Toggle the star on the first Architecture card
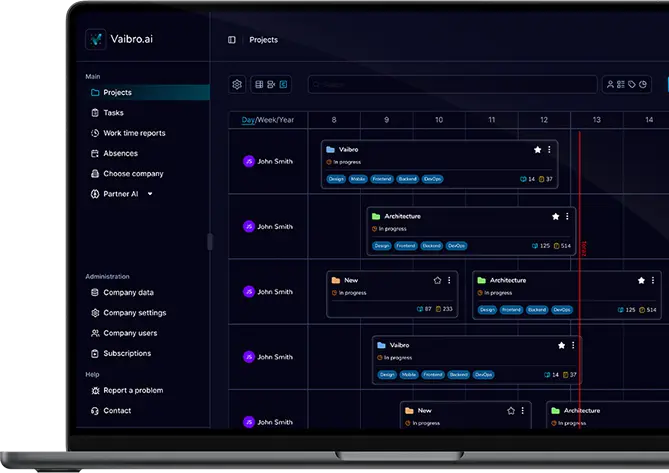Screen dimensions: 669x473 (x=556, y=216)
